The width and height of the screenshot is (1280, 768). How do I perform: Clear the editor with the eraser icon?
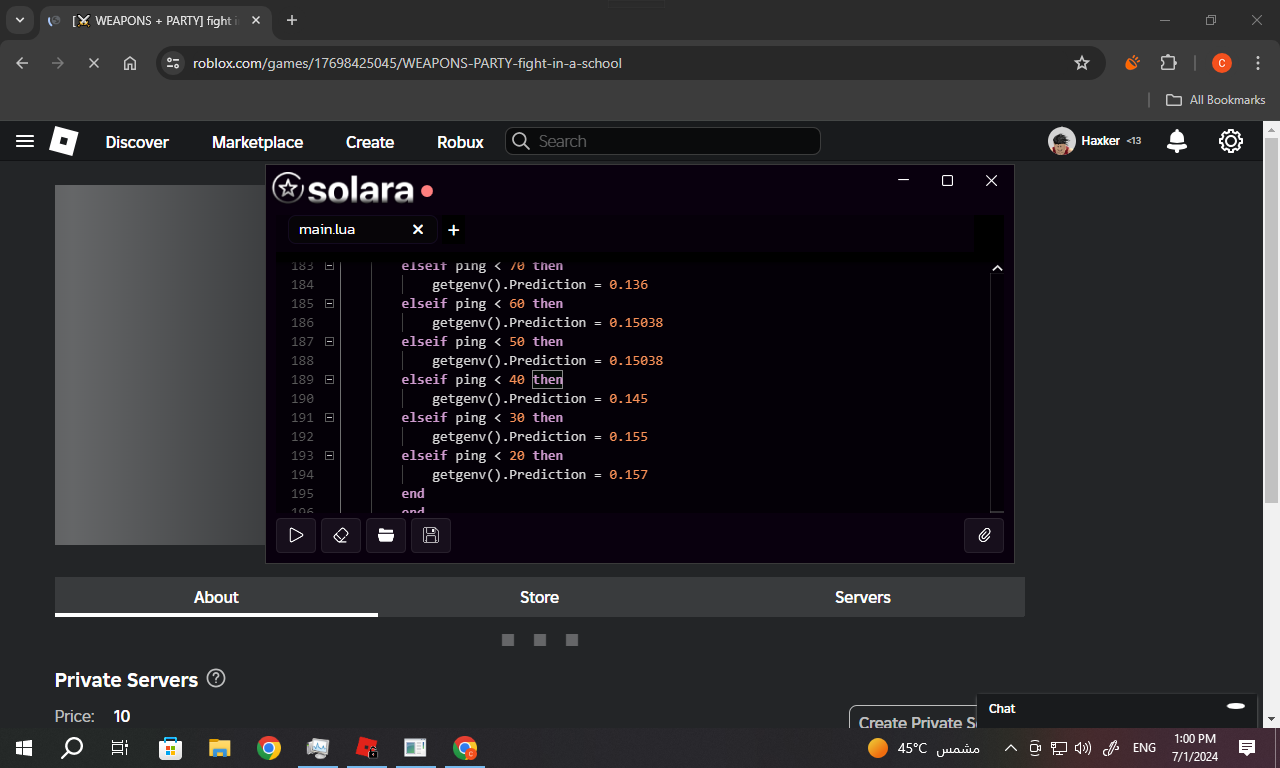341,536
